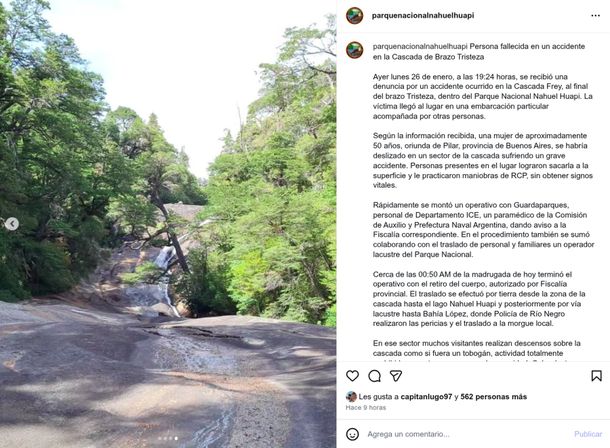Click the header profile avatar of parquenacionalnahuelhuapi

[x=354, y=16]
